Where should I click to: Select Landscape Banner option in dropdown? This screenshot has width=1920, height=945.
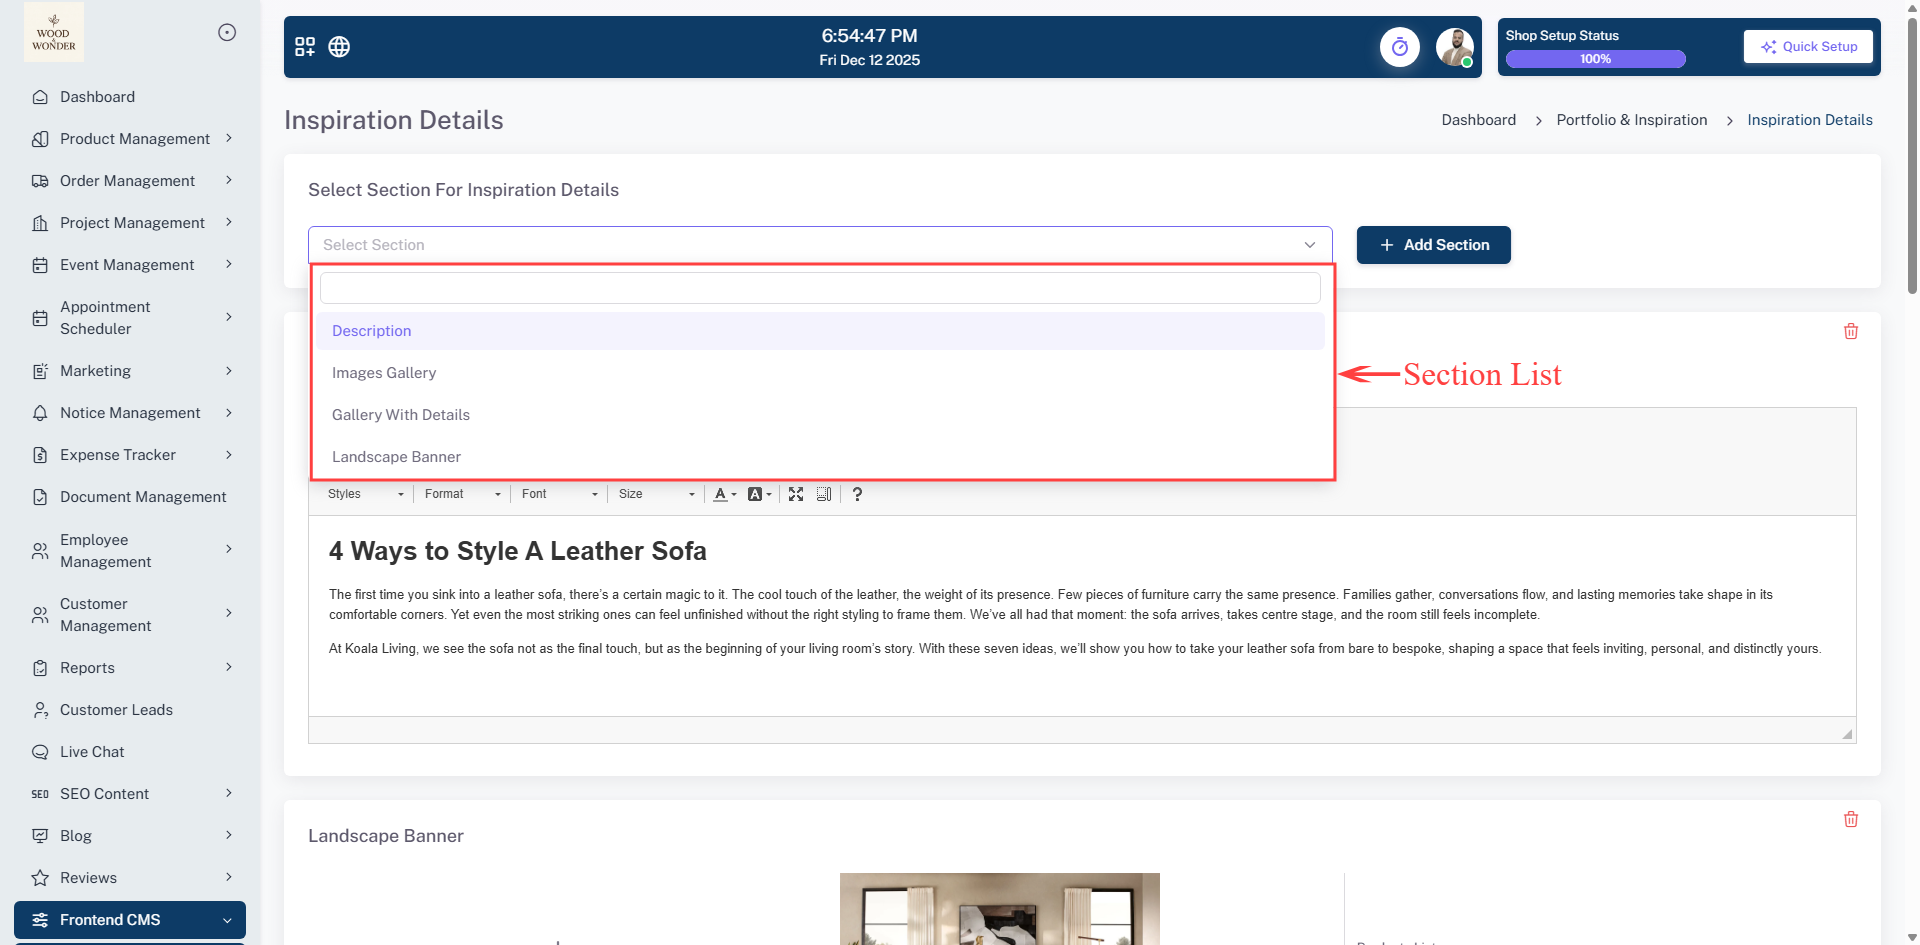click(x=396, y=457)
